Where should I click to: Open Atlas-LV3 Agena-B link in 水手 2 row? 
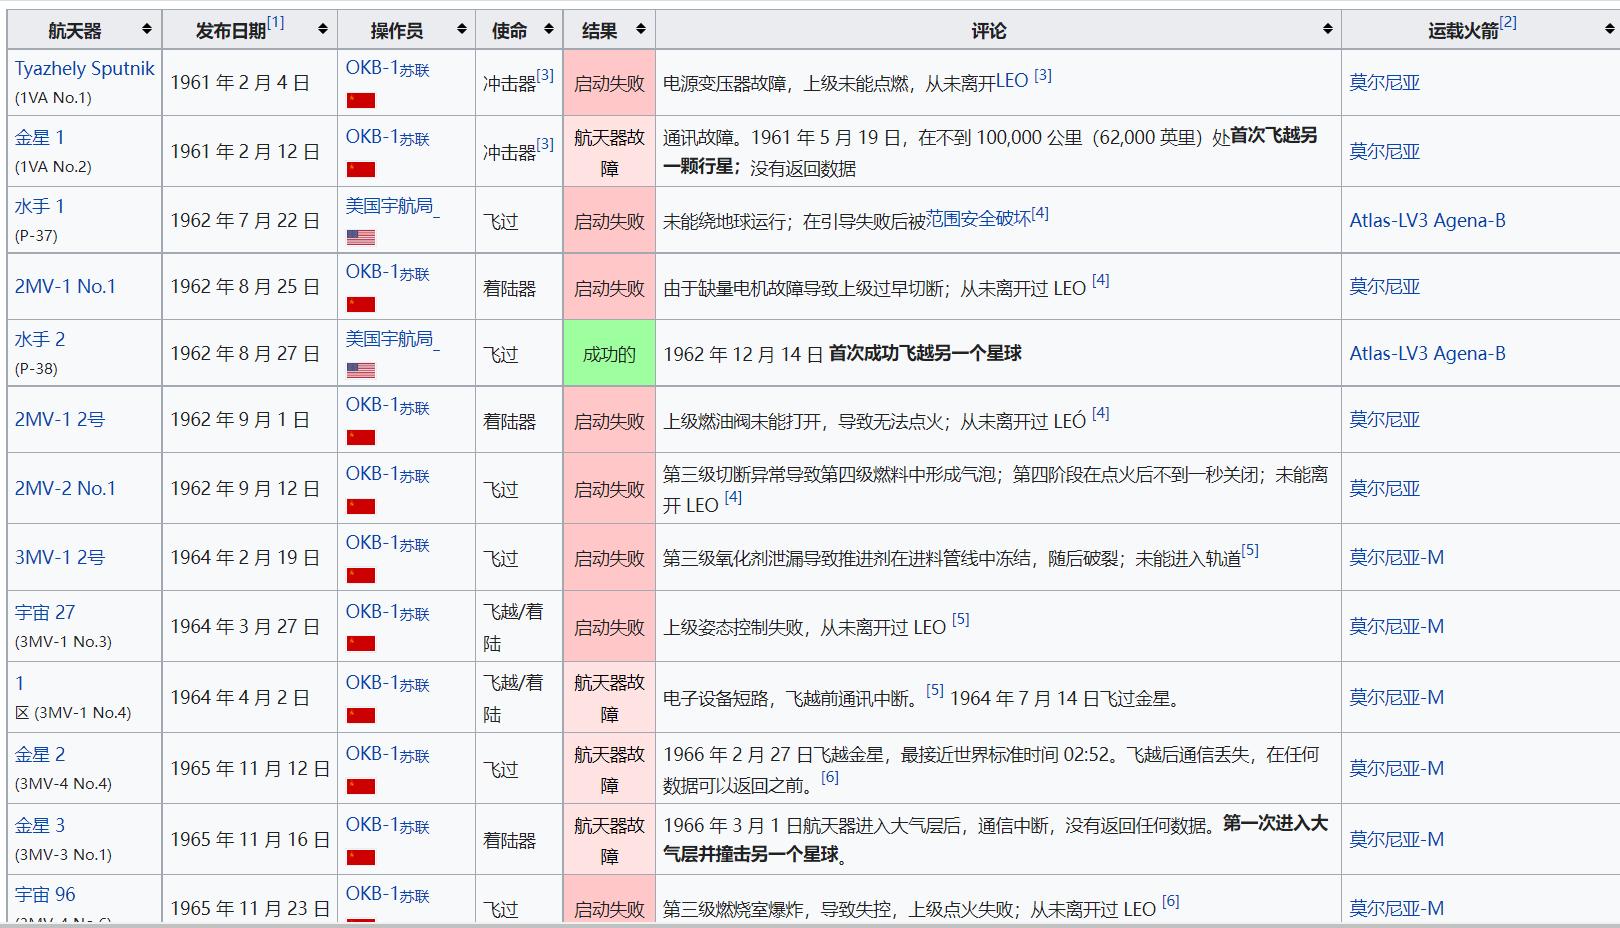1427,353
